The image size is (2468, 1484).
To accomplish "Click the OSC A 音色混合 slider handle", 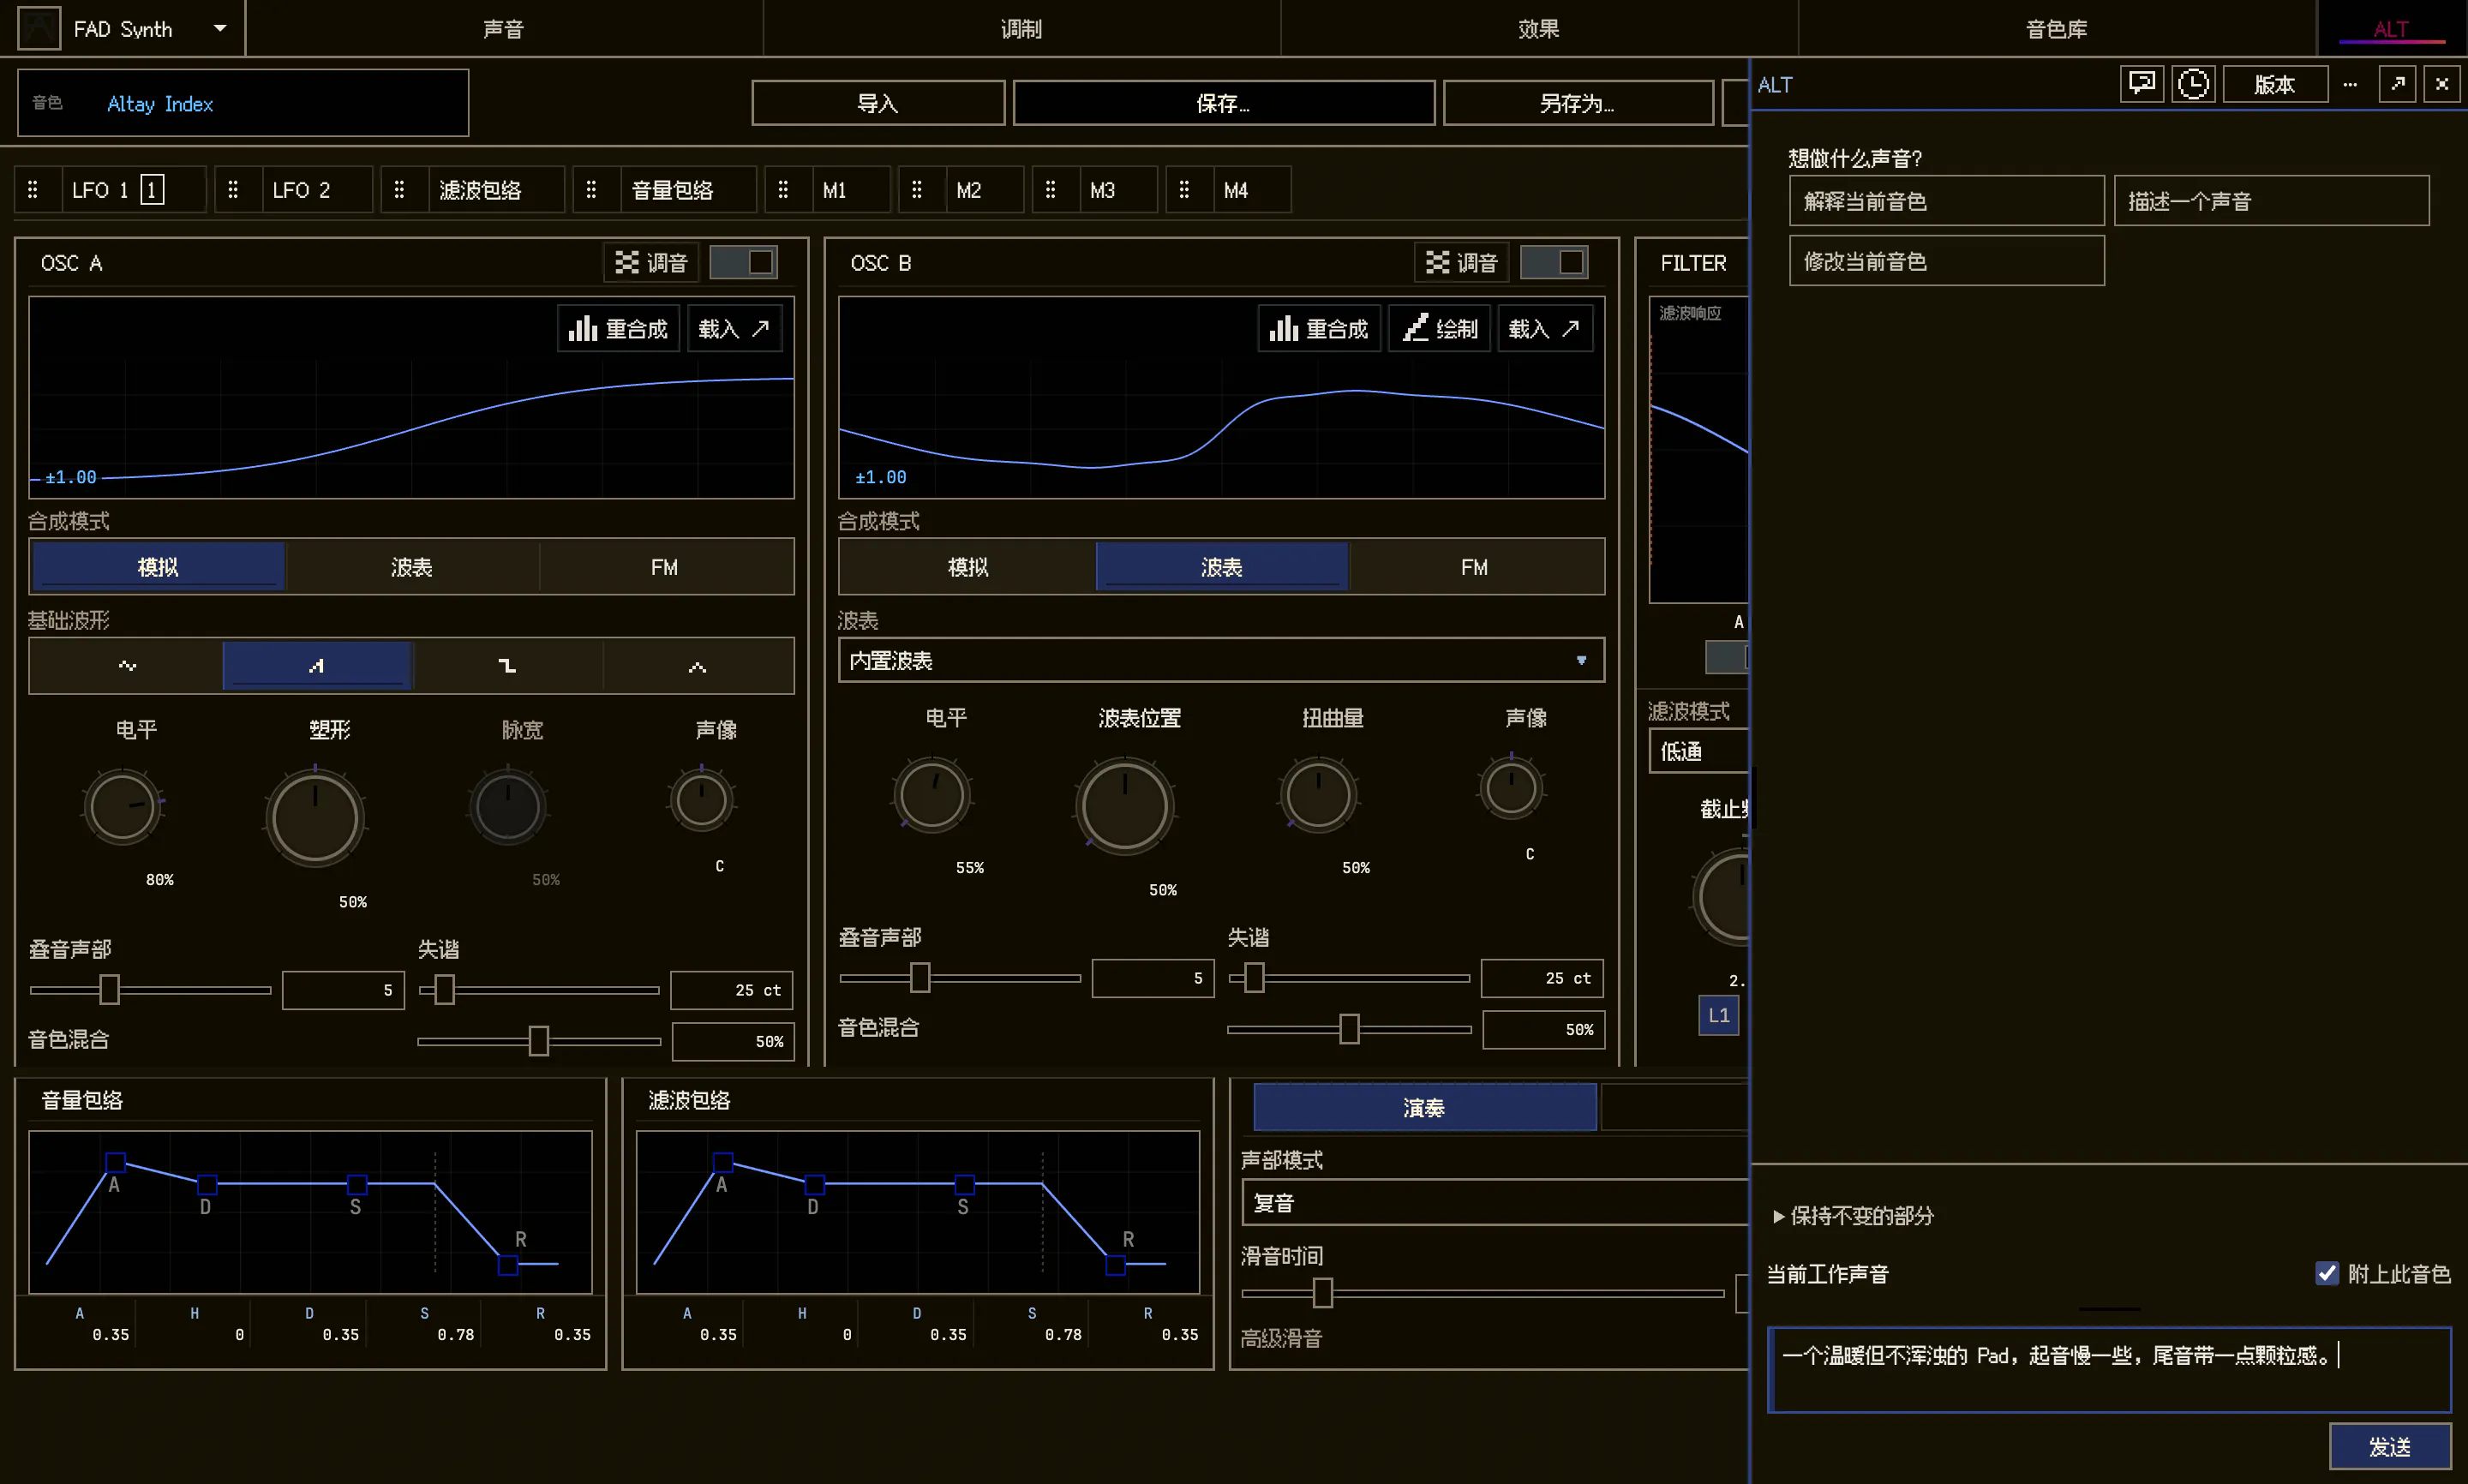I will [x=538, y=1041].
